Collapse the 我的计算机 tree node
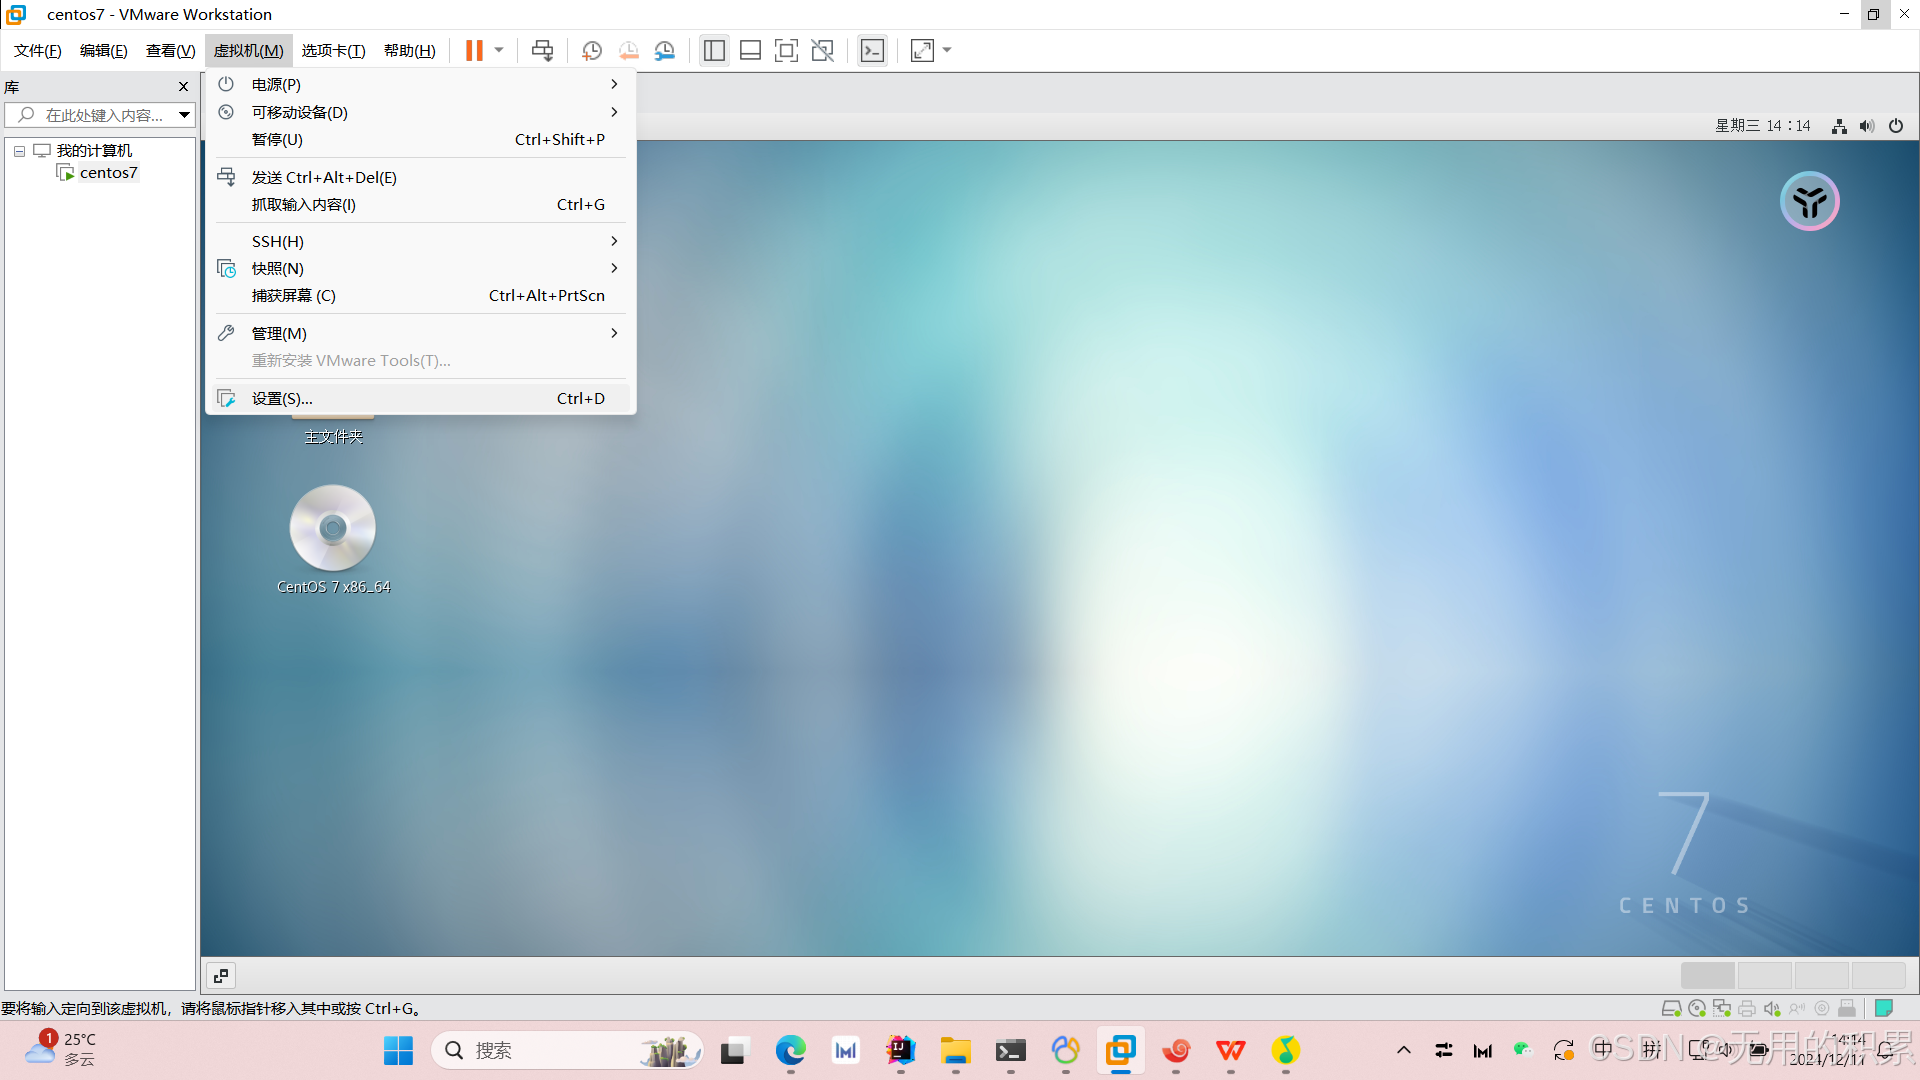This screenshot has height=1080, width=1920. [x=19, y=151]
